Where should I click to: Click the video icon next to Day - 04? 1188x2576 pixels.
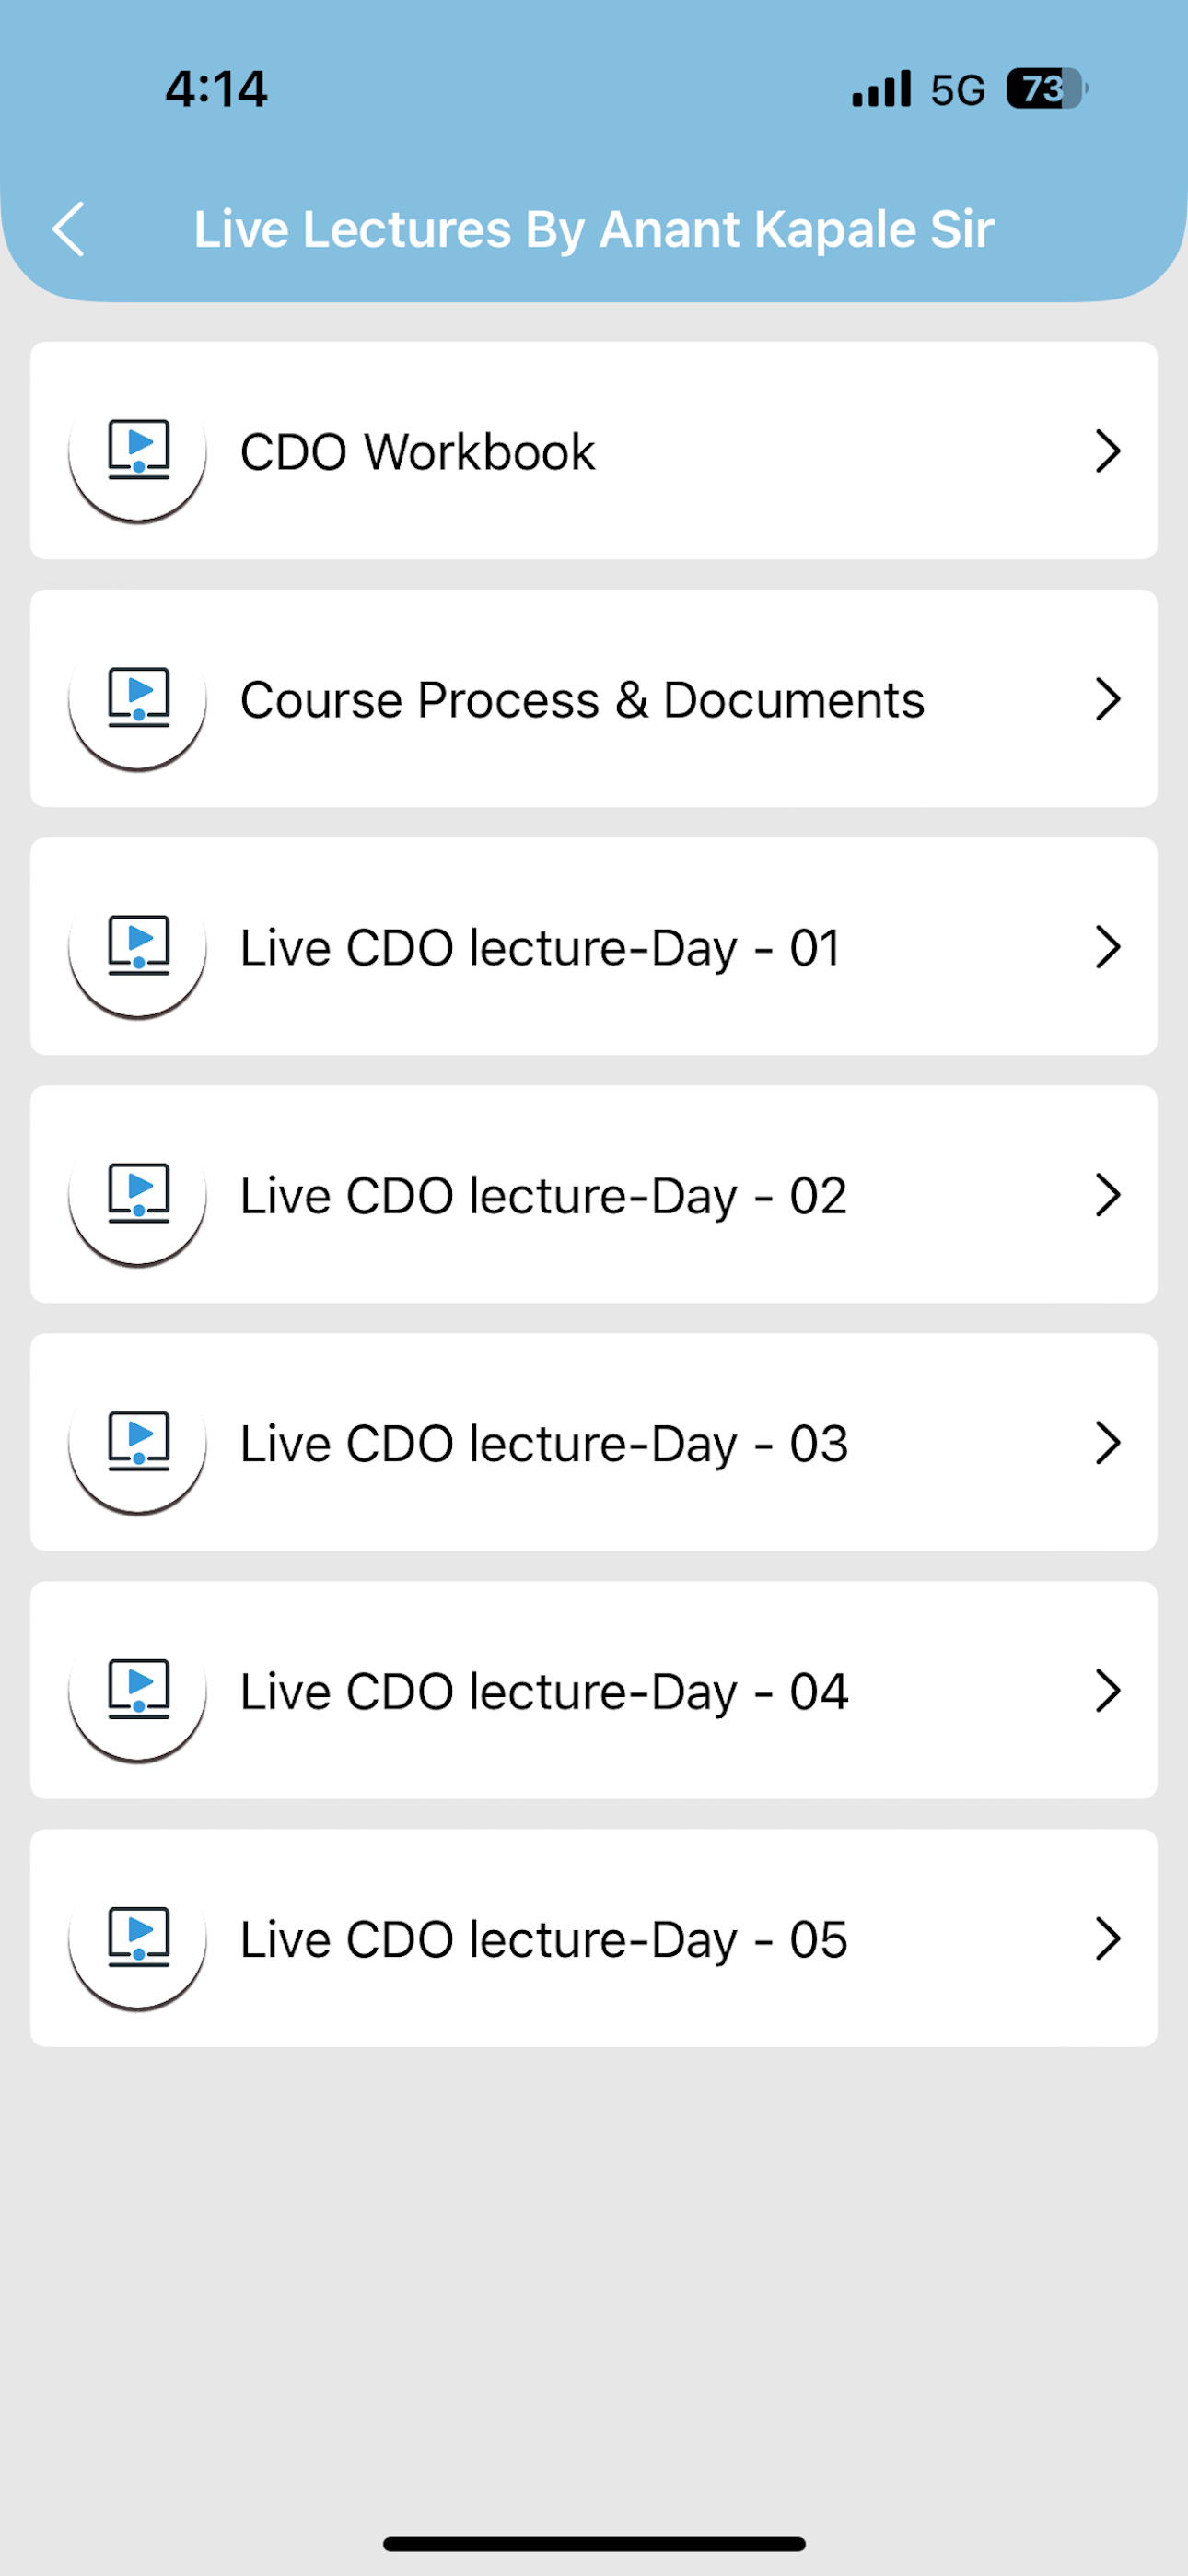click(138, 1691)
